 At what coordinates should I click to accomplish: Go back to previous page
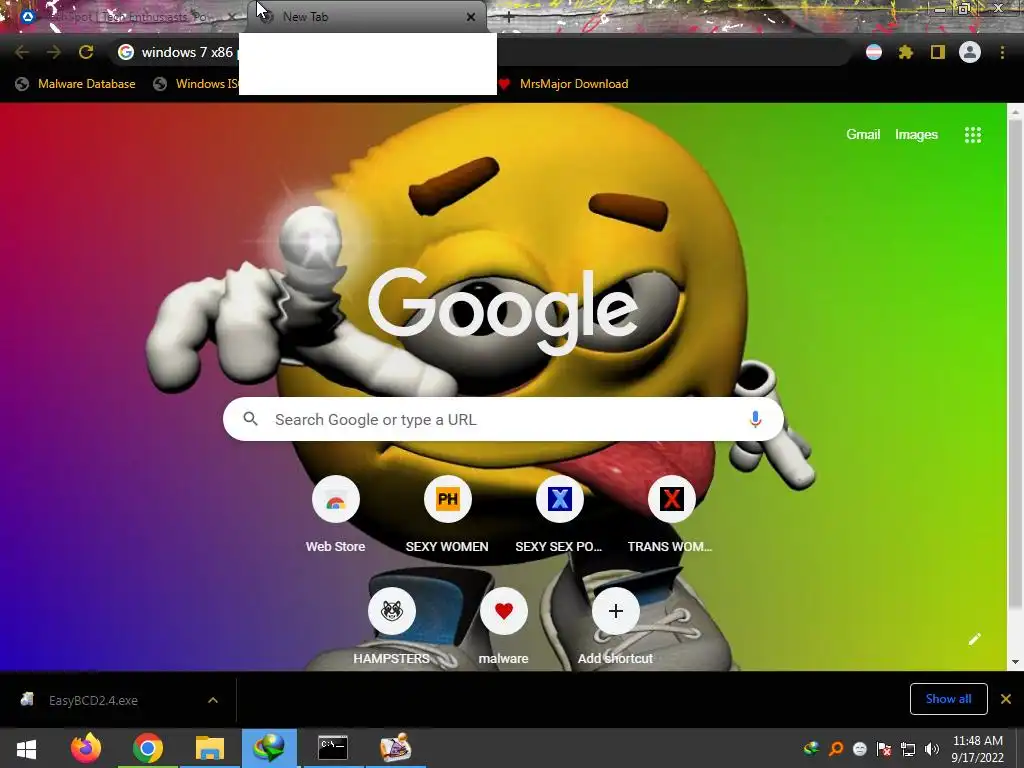click(22, 52)
